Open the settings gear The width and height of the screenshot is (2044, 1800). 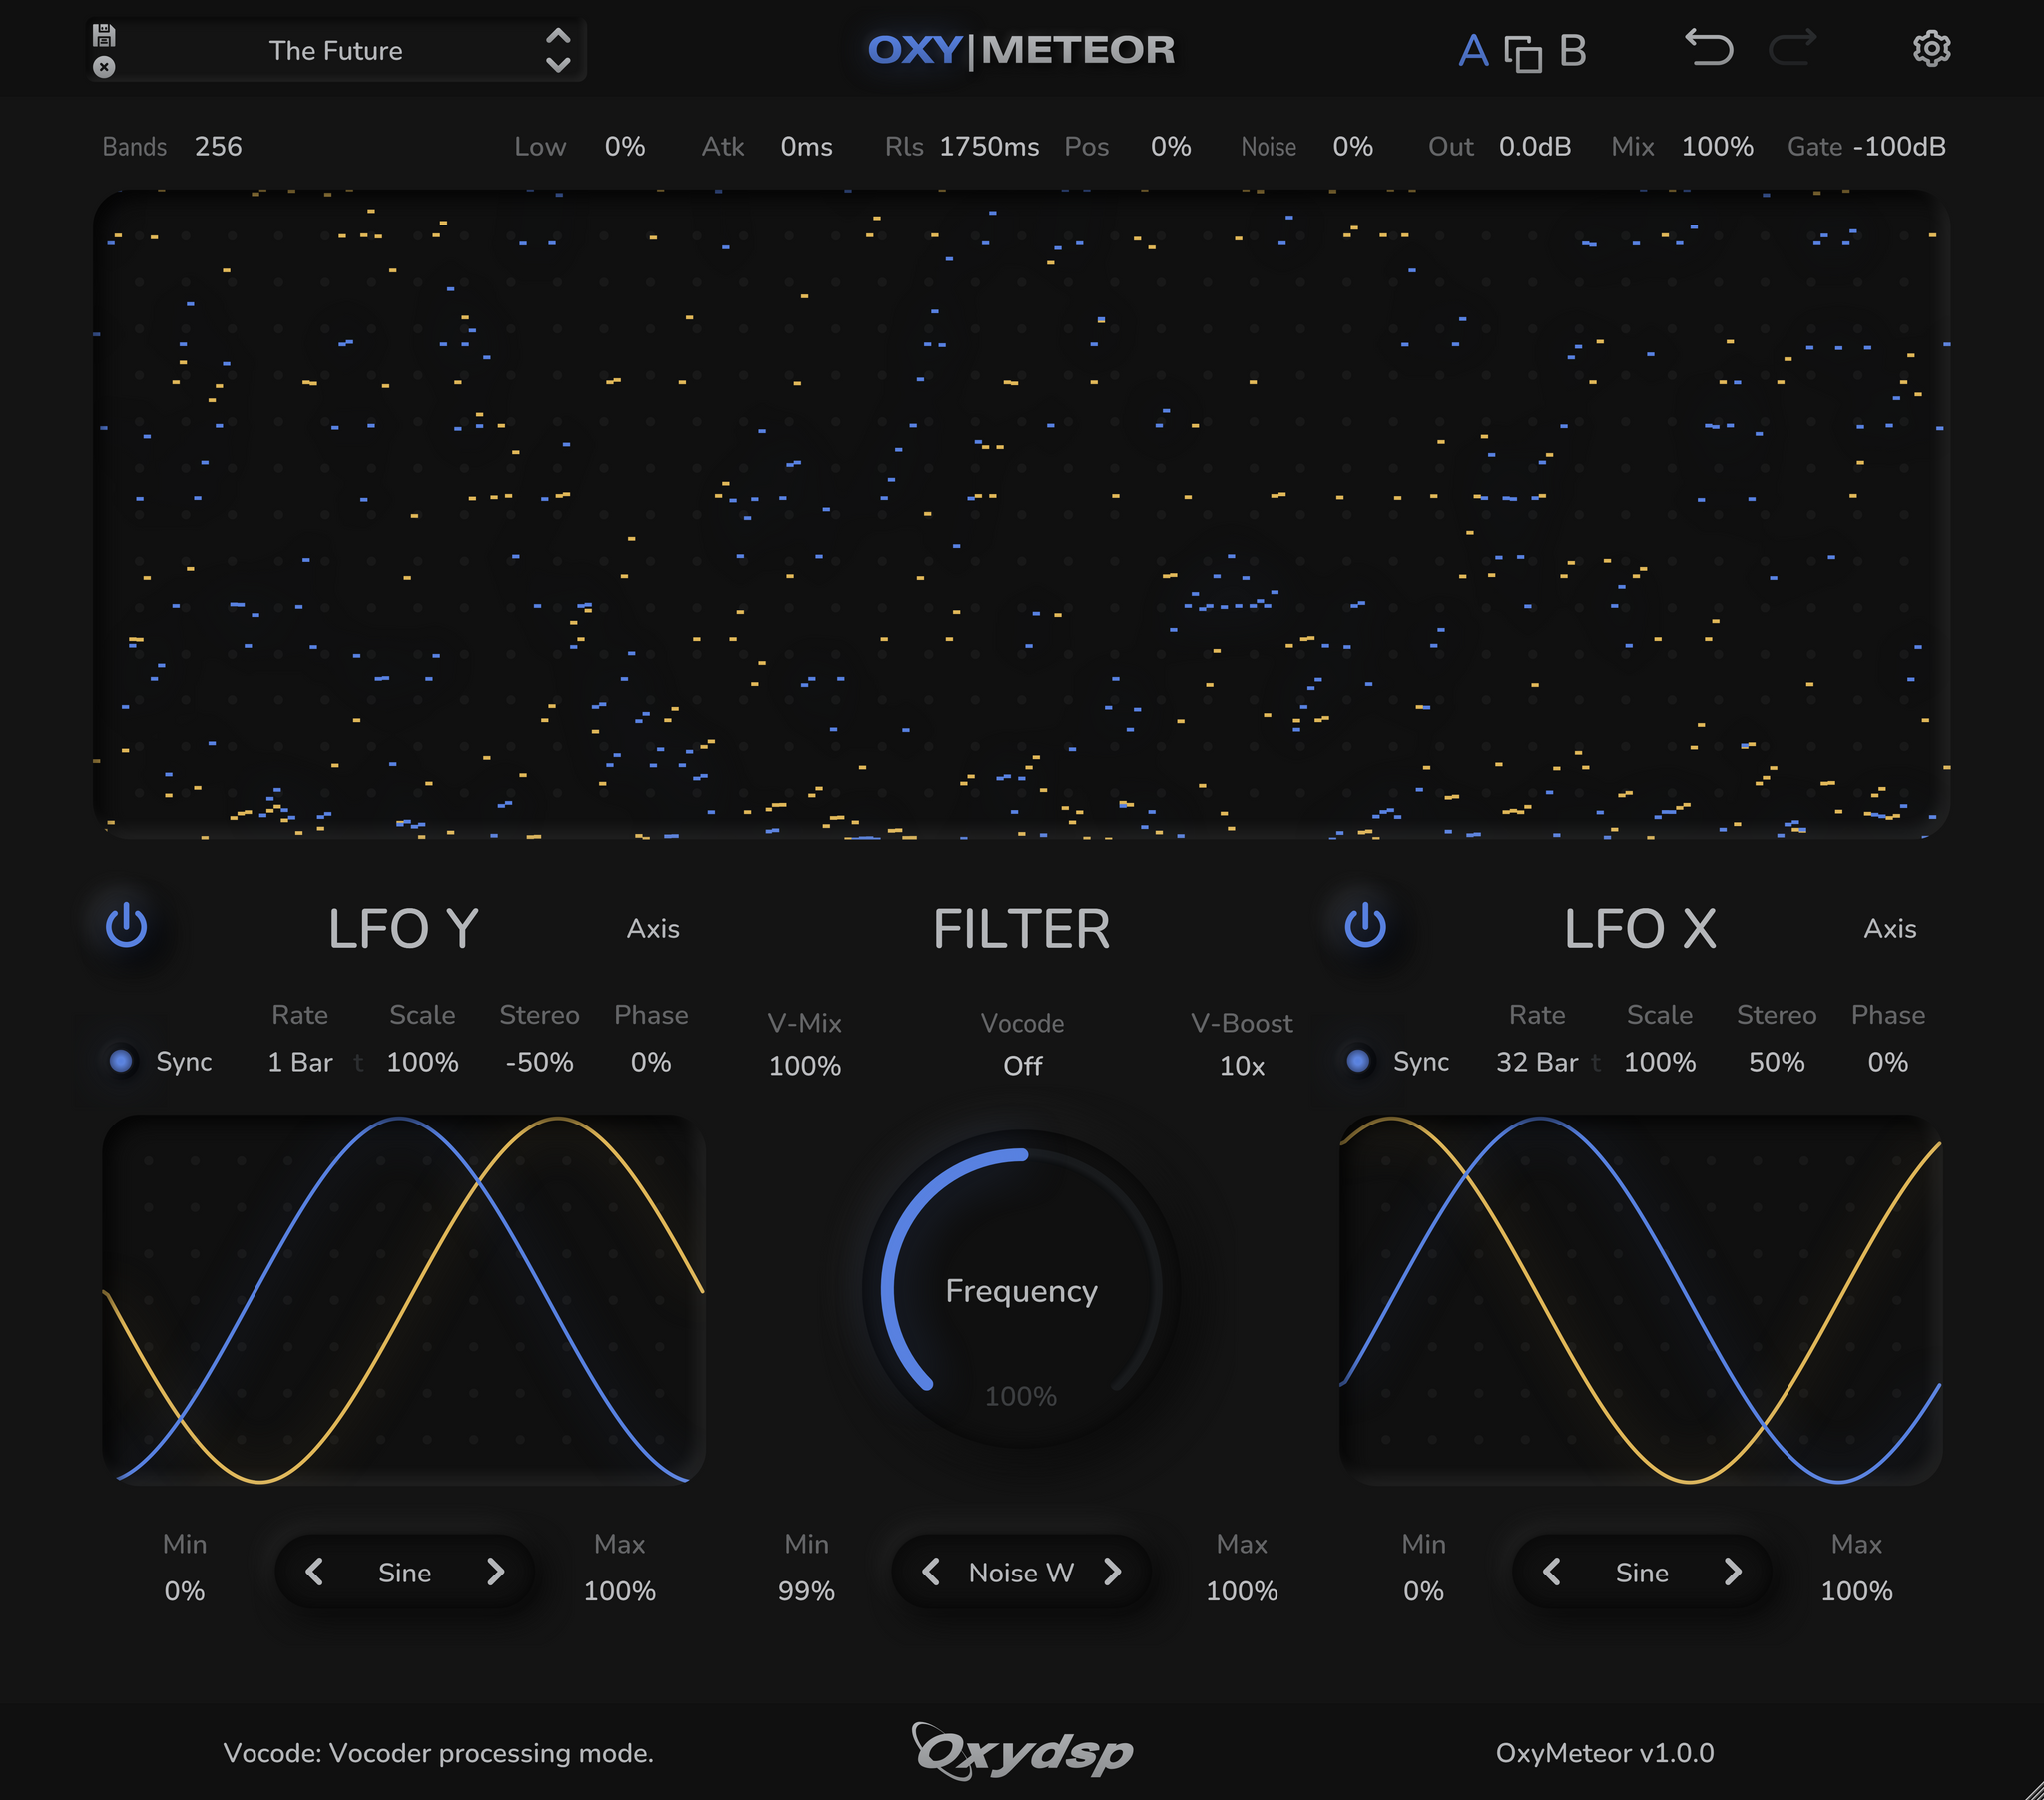[x=1932, y=48]
